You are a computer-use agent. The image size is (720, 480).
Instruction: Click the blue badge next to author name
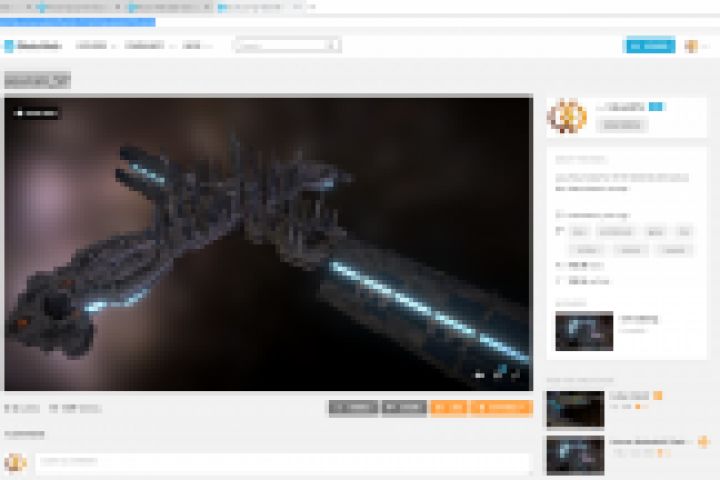[x=656, y=107]
